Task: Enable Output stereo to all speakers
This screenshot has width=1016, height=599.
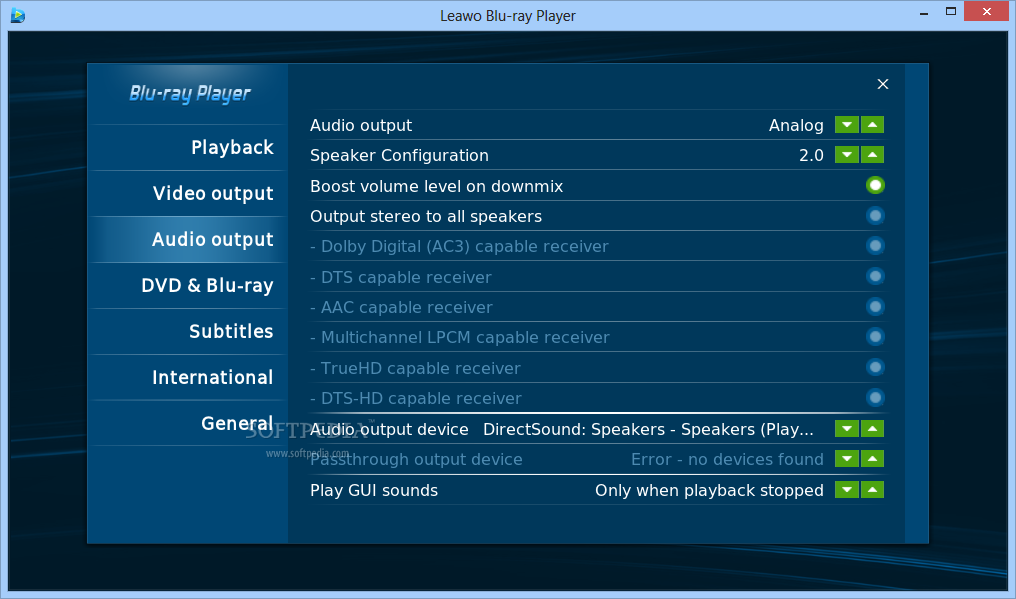Action: tap(875, 216)
